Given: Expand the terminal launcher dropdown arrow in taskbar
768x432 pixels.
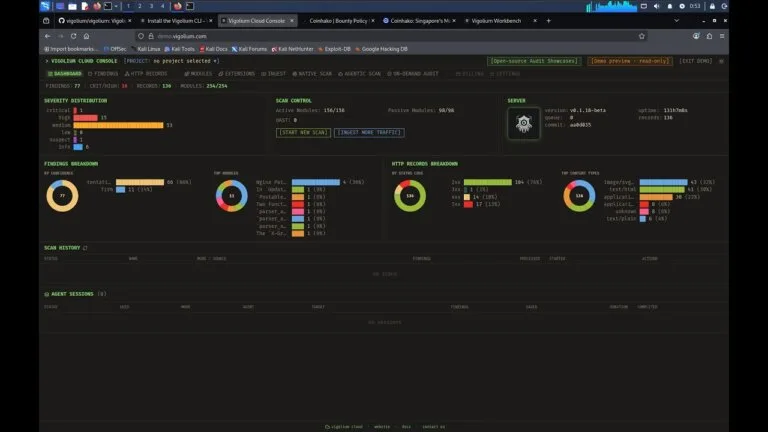Looking at the screenshot, I should point(116,6).
